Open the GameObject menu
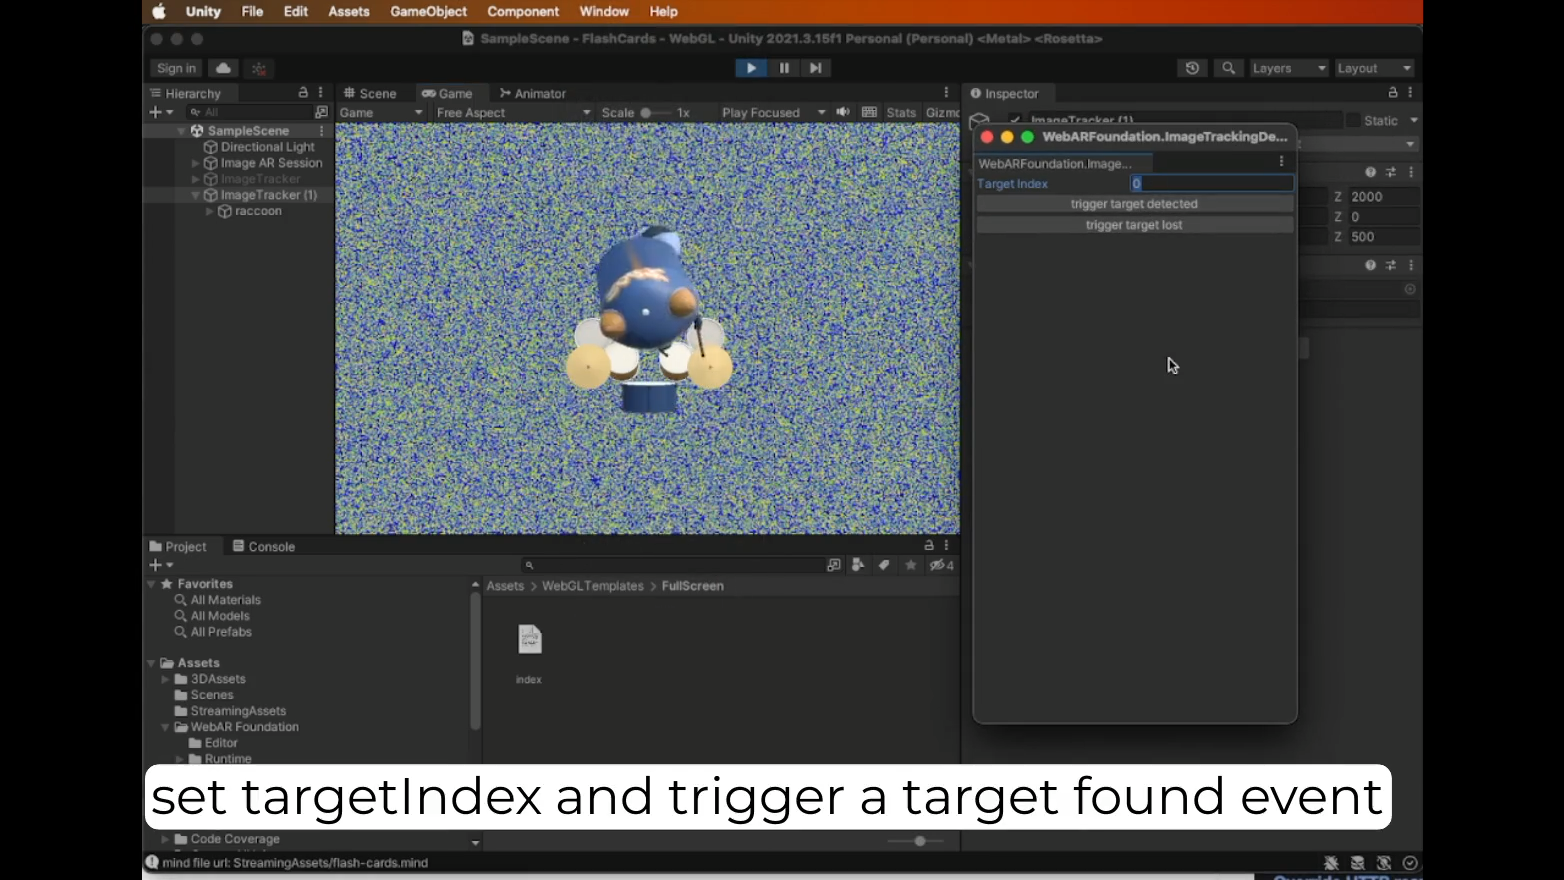The width and height of the screenshot is (1564, 880). [x=428, y=12]
